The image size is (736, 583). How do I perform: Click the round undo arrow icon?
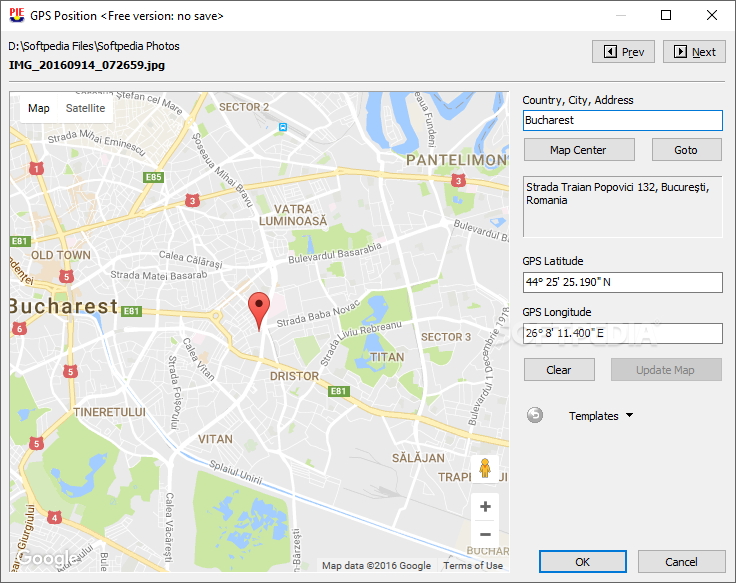(x=535, y=415)
